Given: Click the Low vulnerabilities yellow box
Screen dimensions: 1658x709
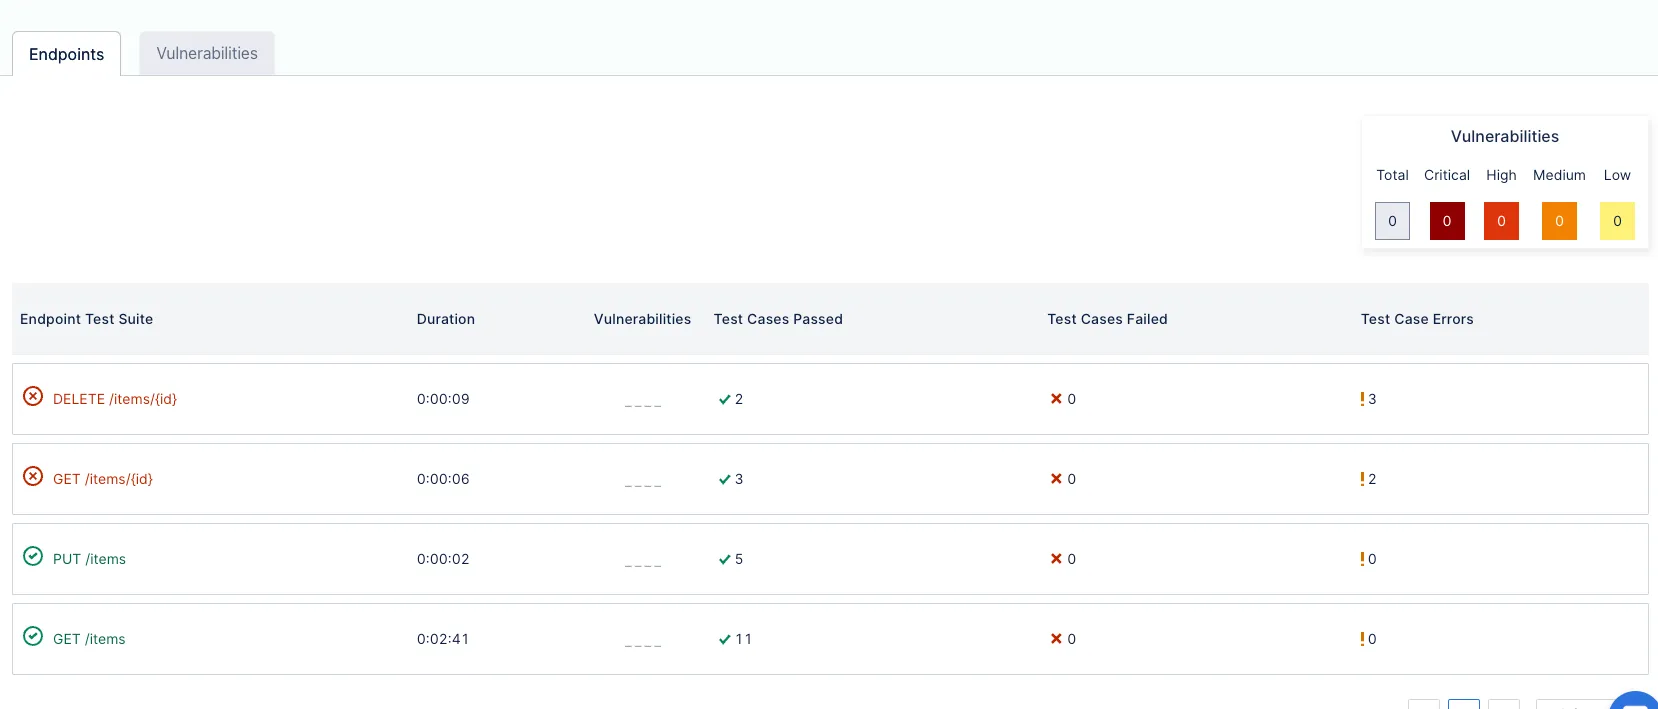Looking at the screenshot, I should click(x=1617, y=221).
